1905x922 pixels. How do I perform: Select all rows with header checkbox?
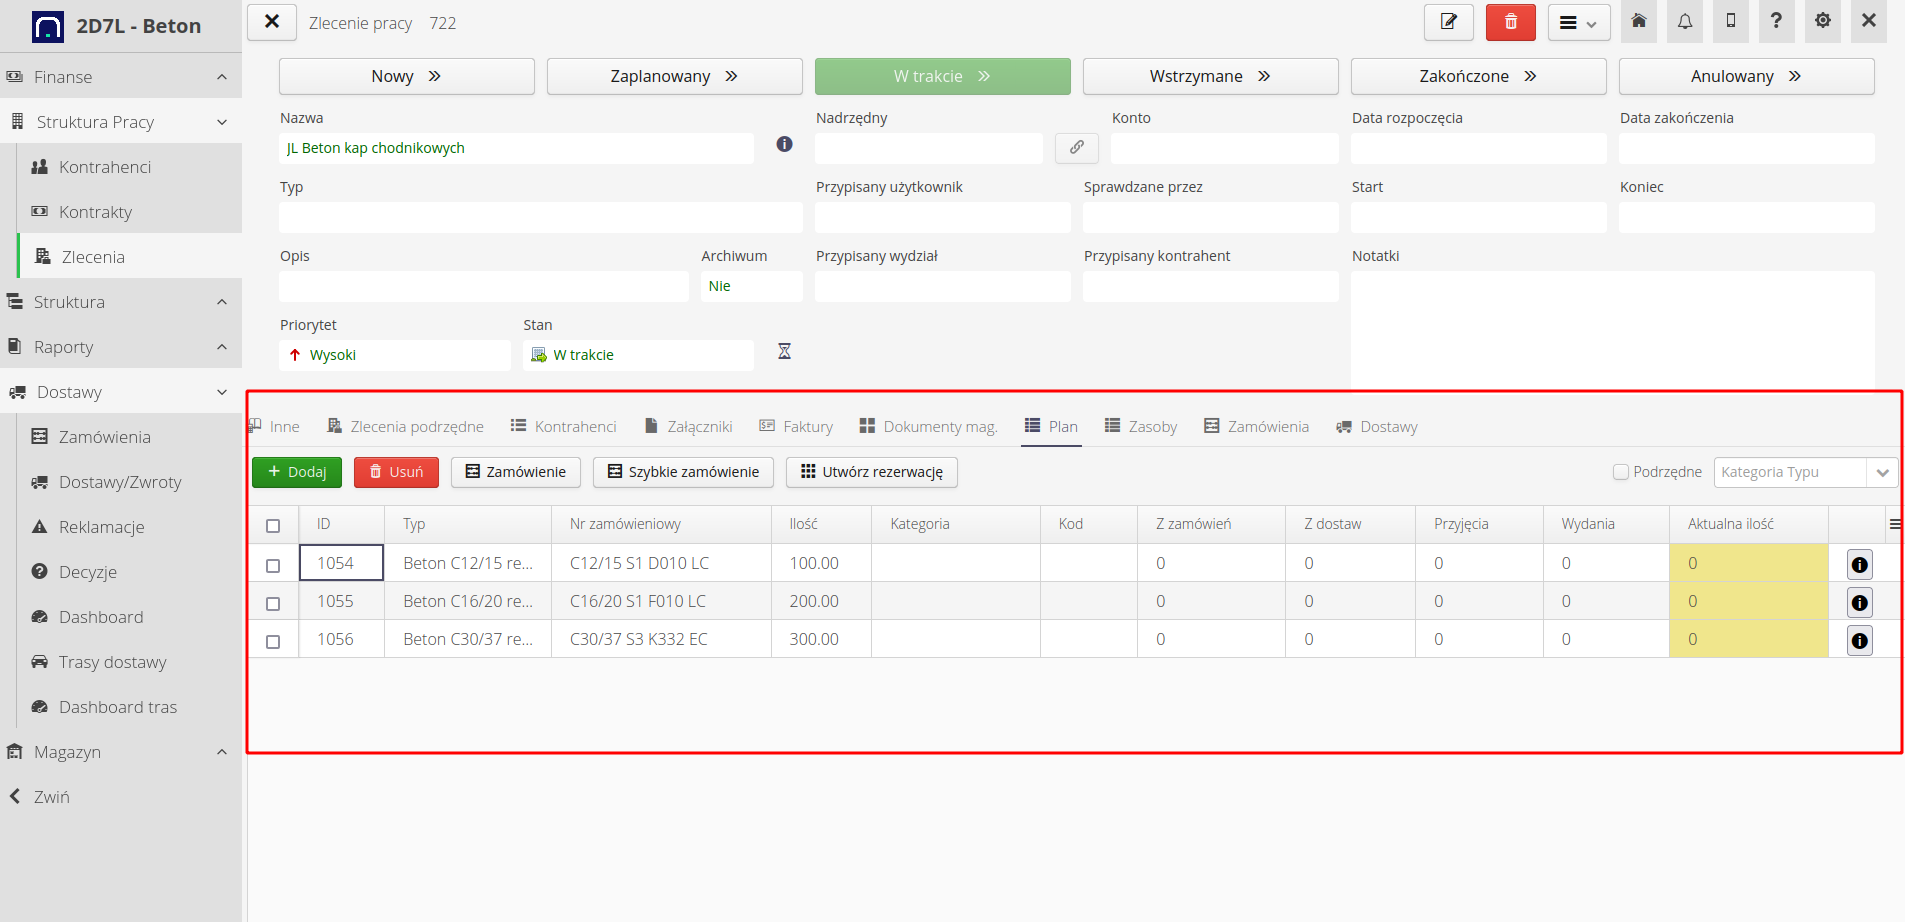coord(273,525)
